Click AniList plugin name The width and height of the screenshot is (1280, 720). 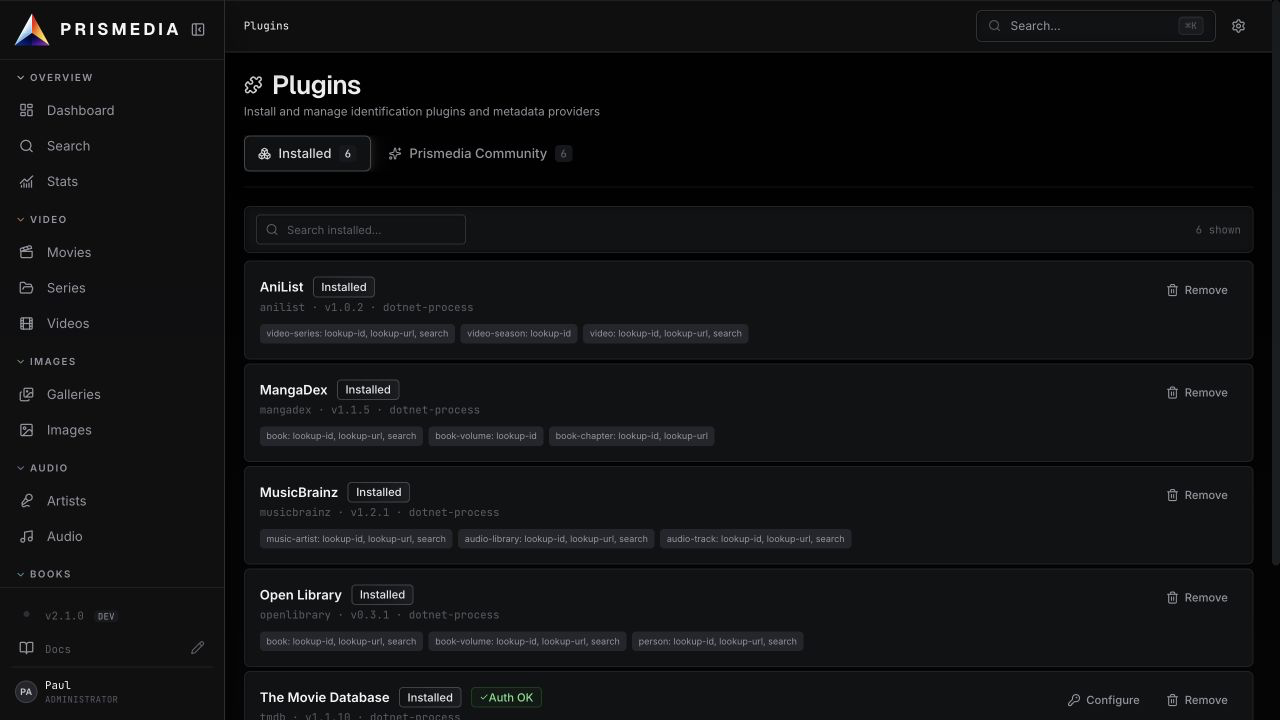point(281,287)
